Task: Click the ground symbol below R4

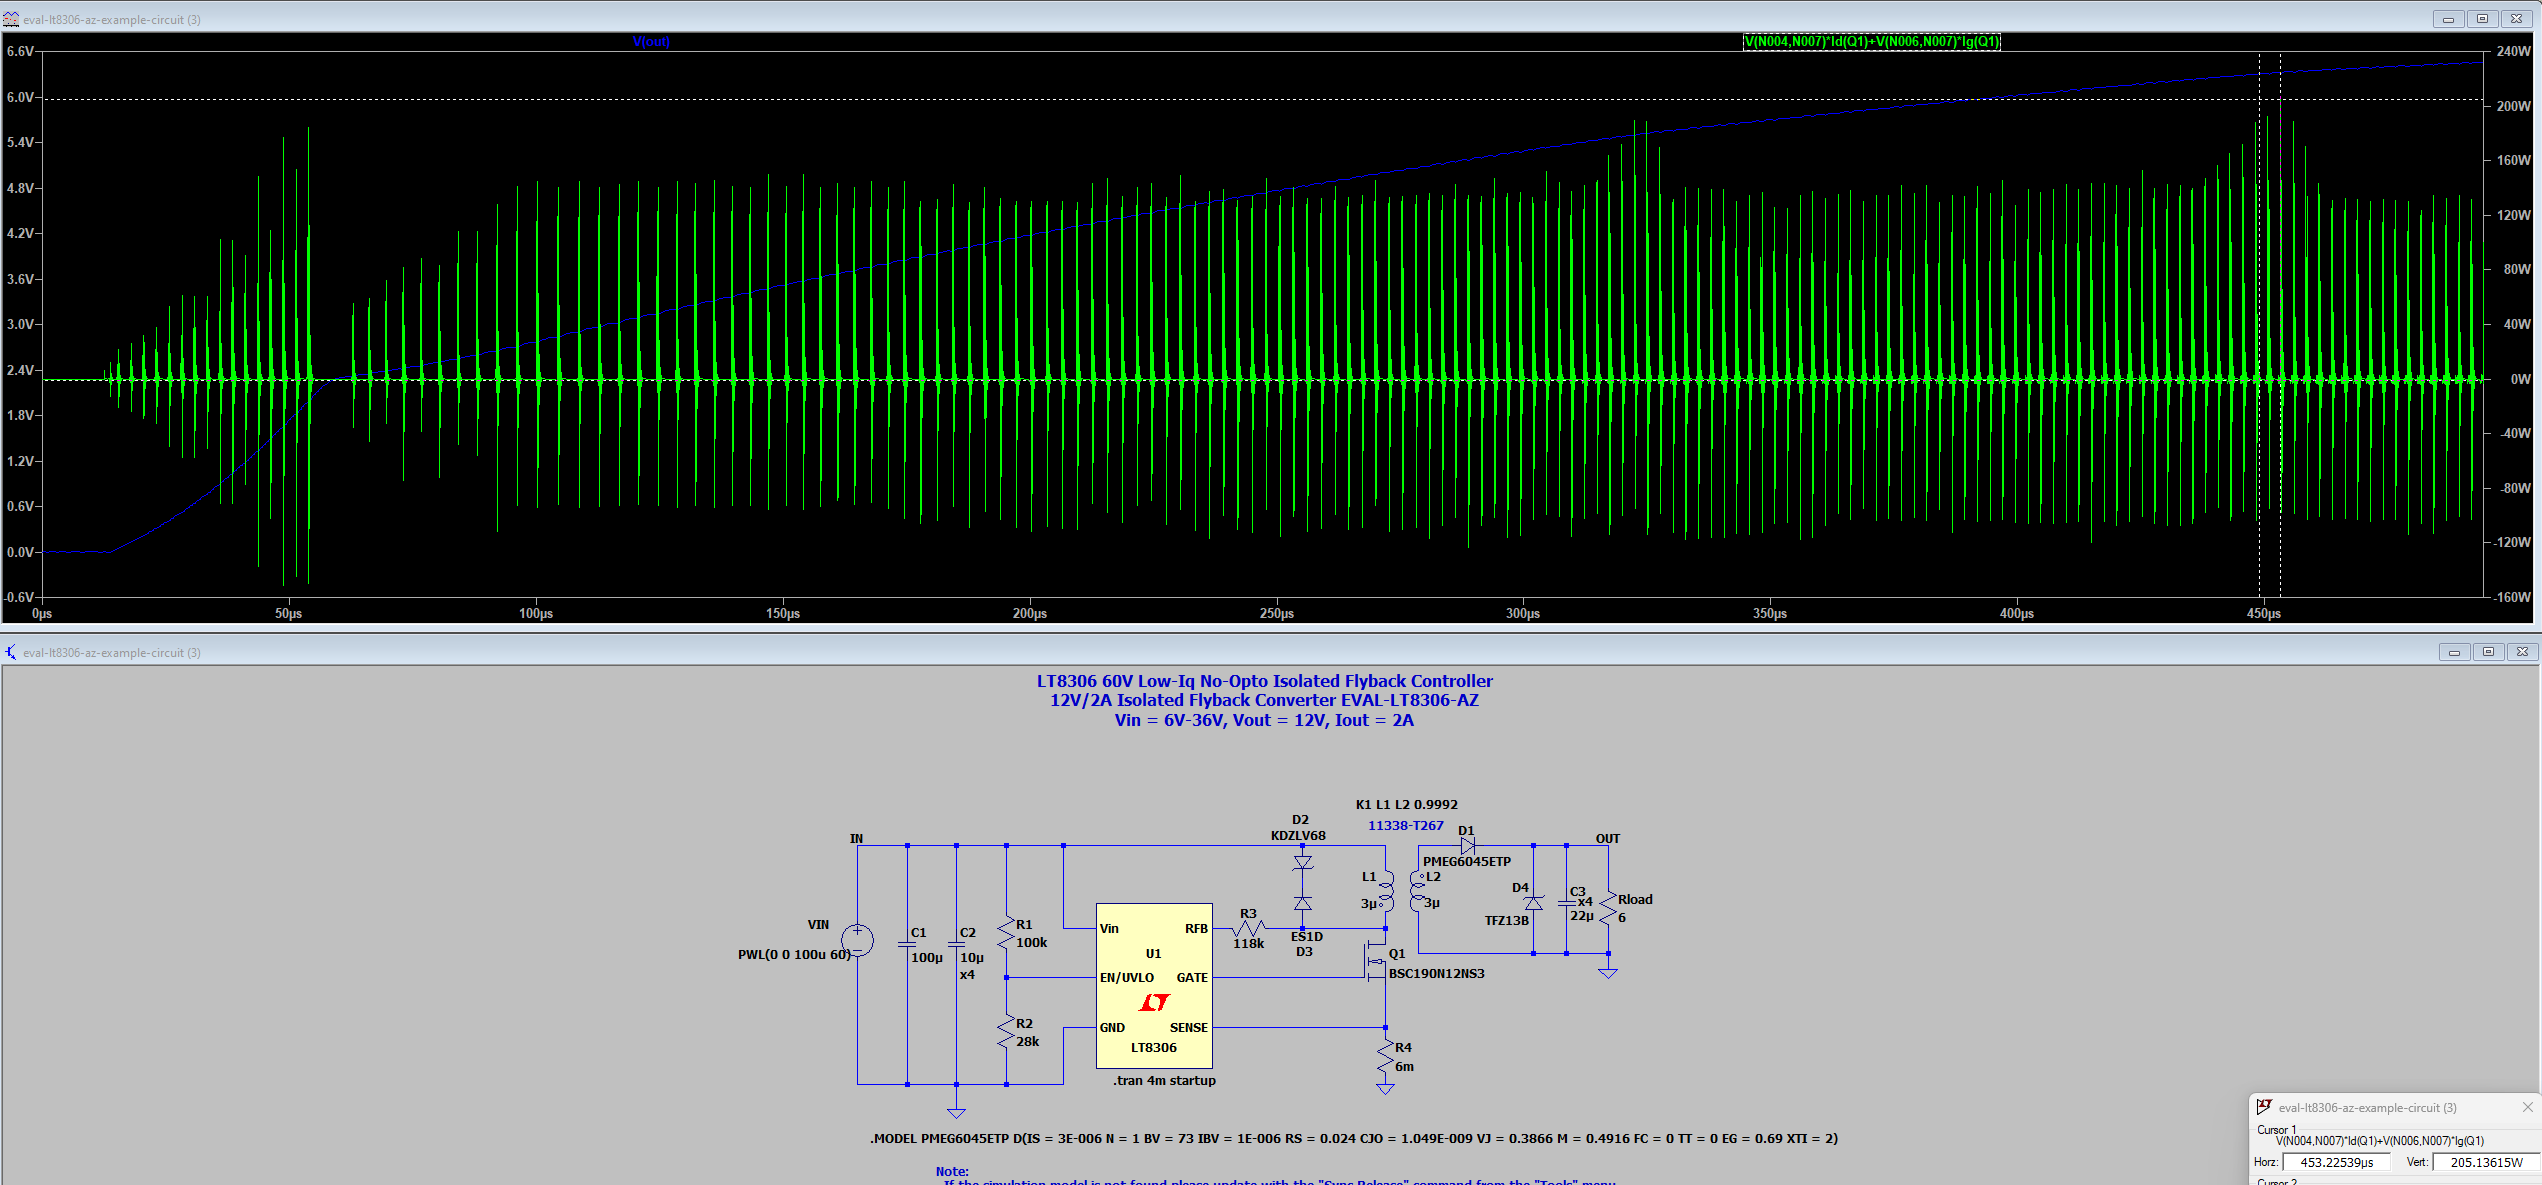Action: pyautogui.click(x=1385, y=1088)
